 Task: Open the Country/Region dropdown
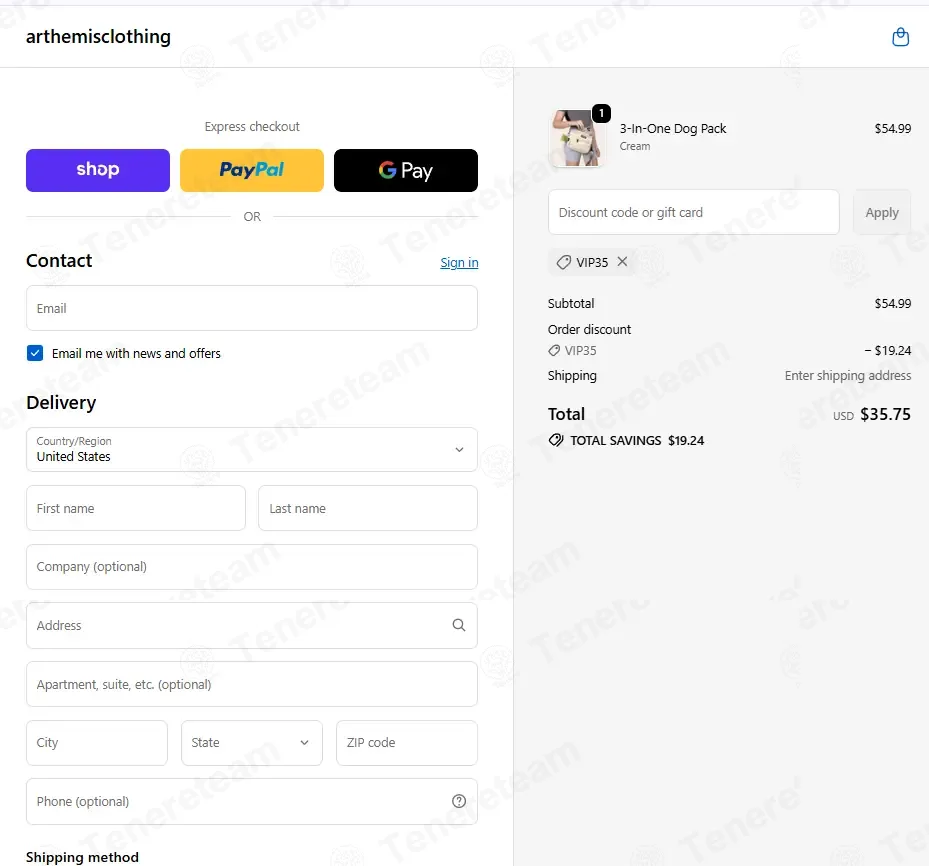(252, 450)
